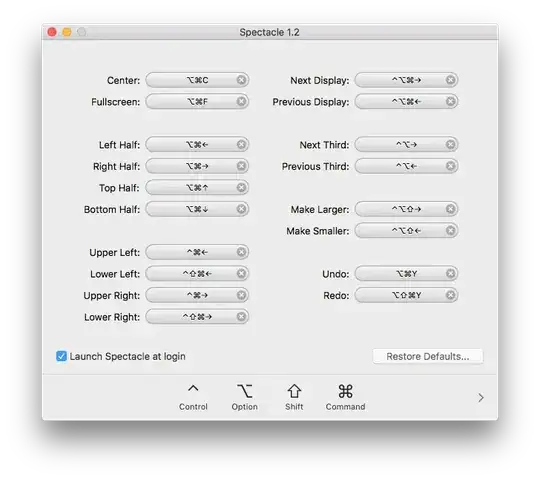
Task: Clear the Make Smaller shortcut
Action: 450,230
